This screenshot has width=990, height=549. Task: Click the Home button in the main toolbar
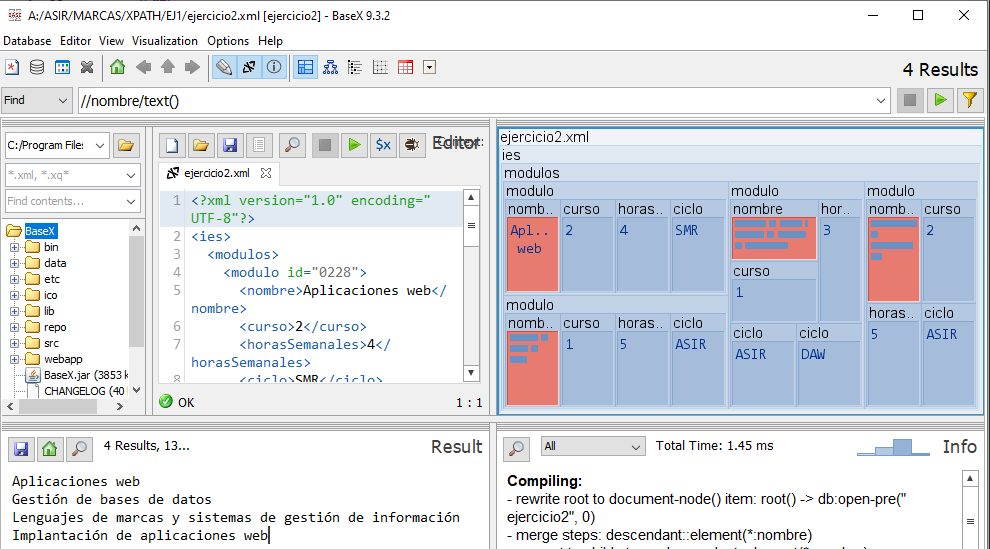[118, 68]
